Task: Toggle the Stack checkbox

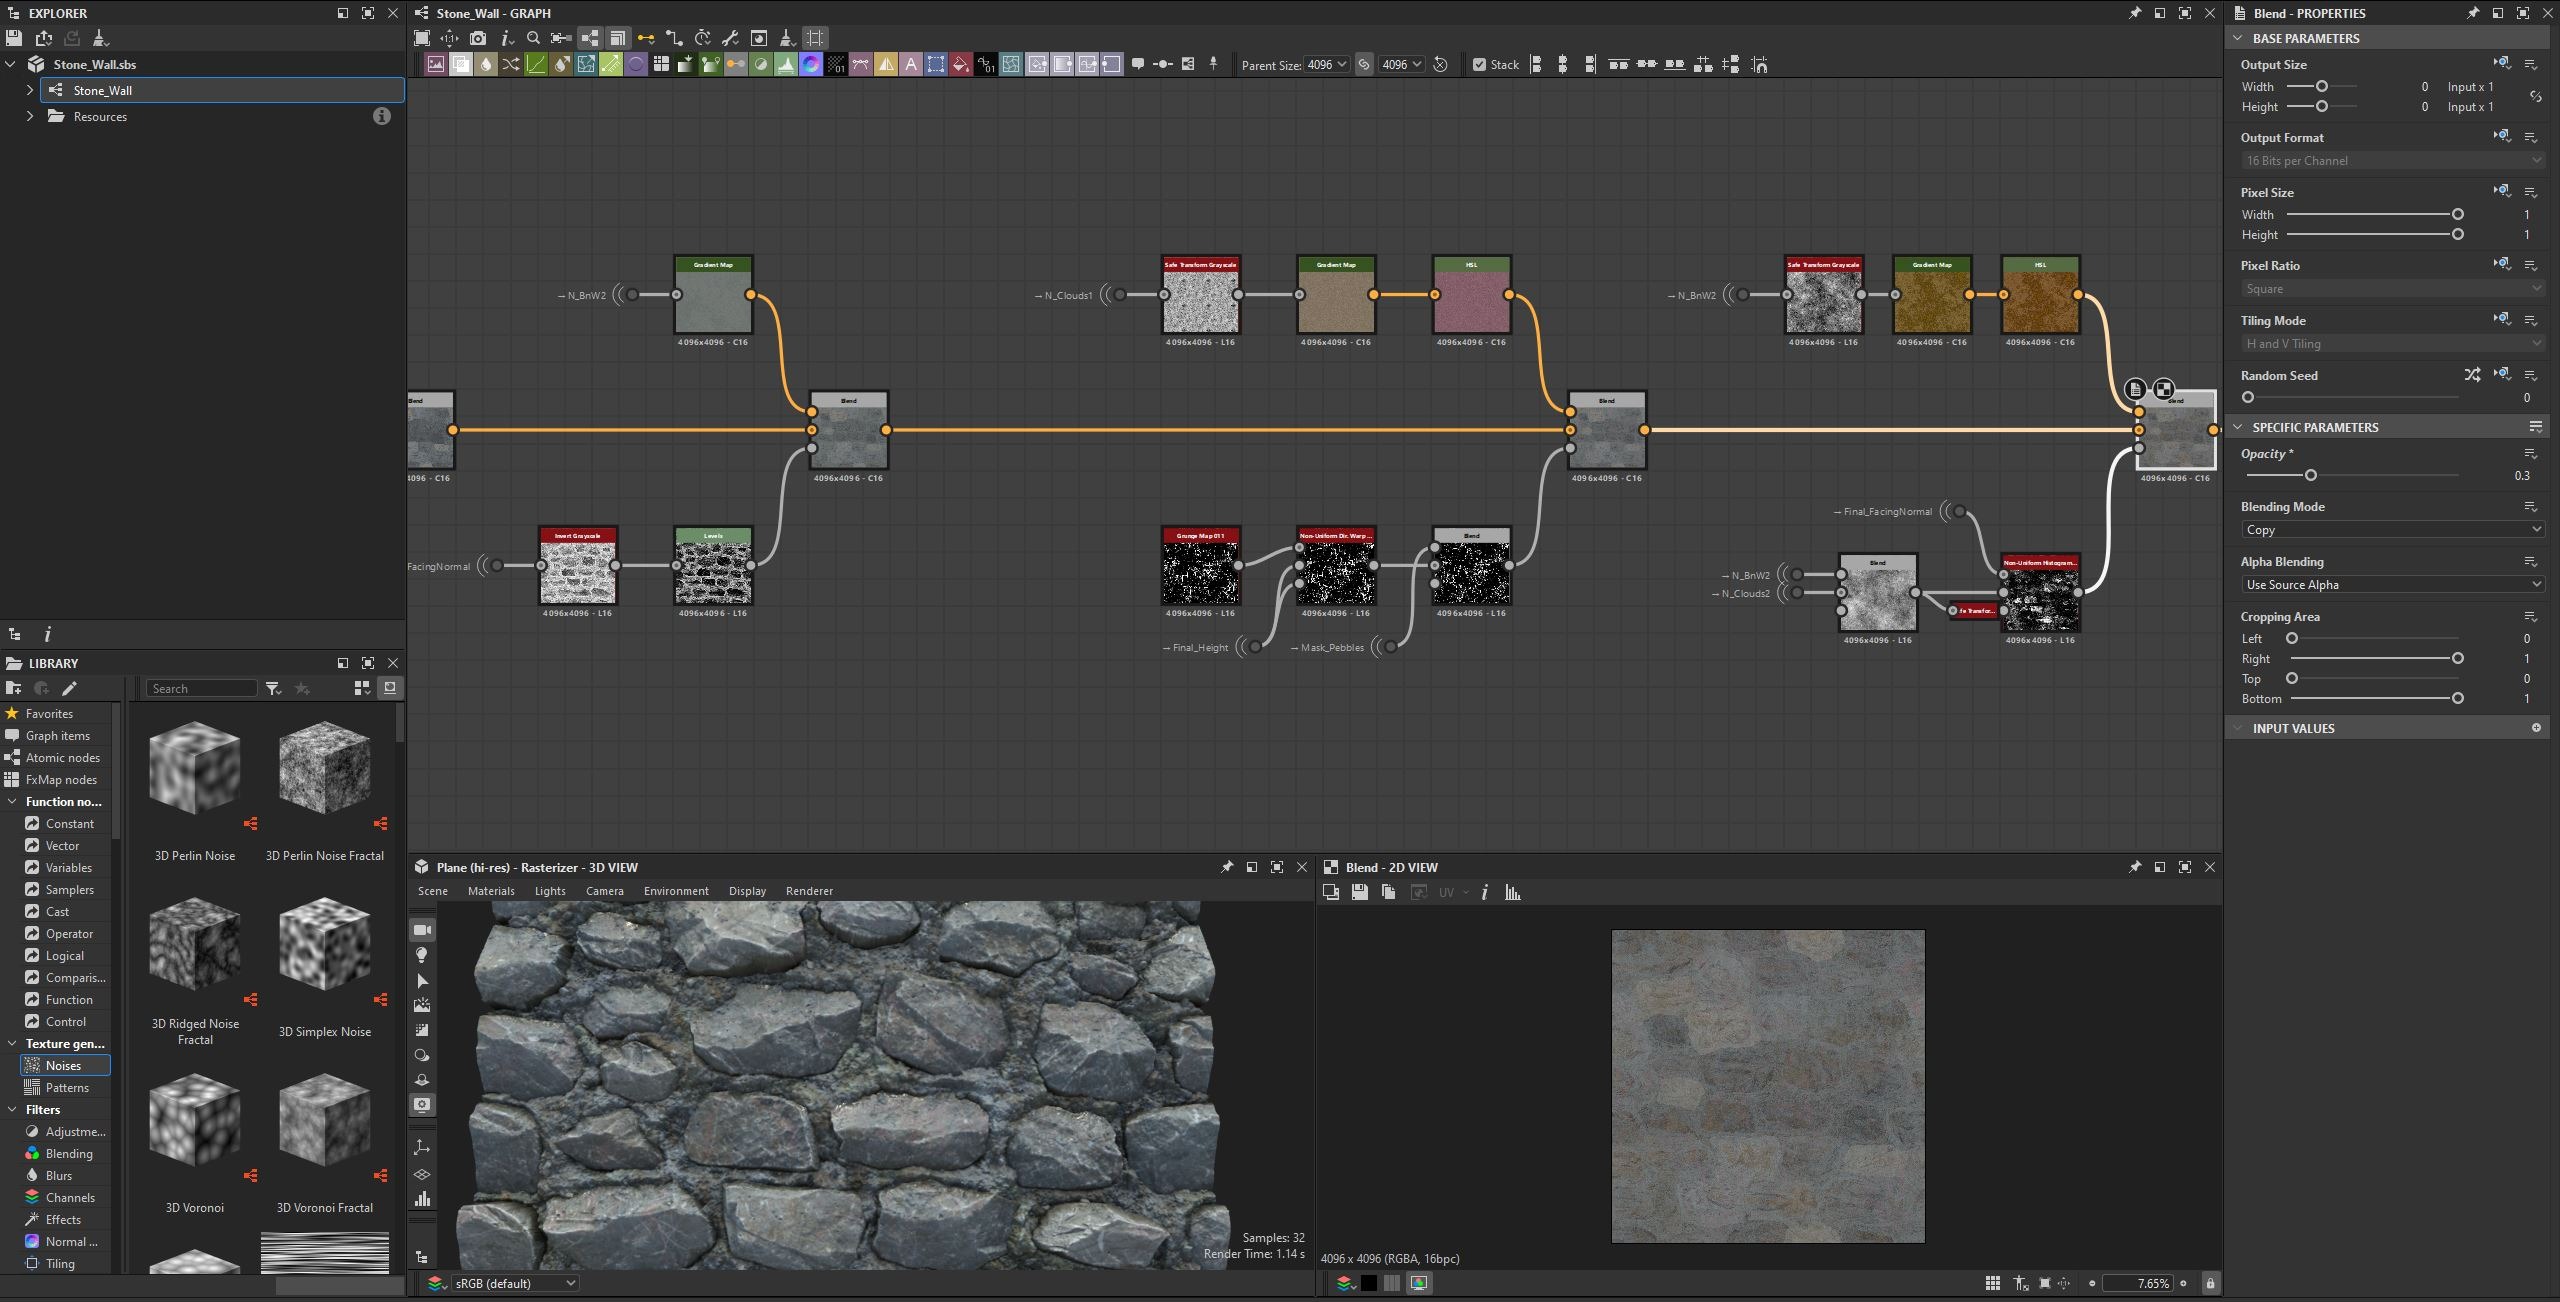Action: (1479, 65)
